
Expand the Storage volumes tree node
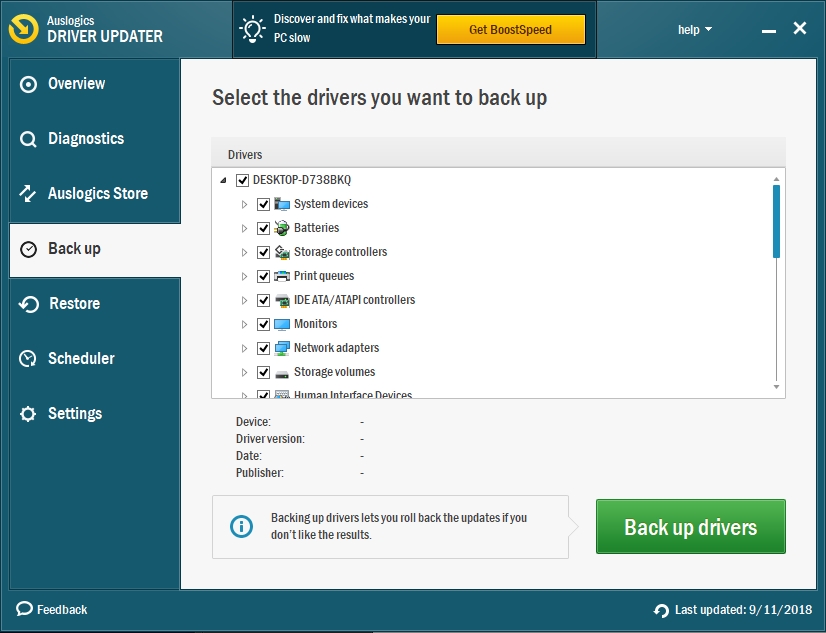(x=244, y=372)
